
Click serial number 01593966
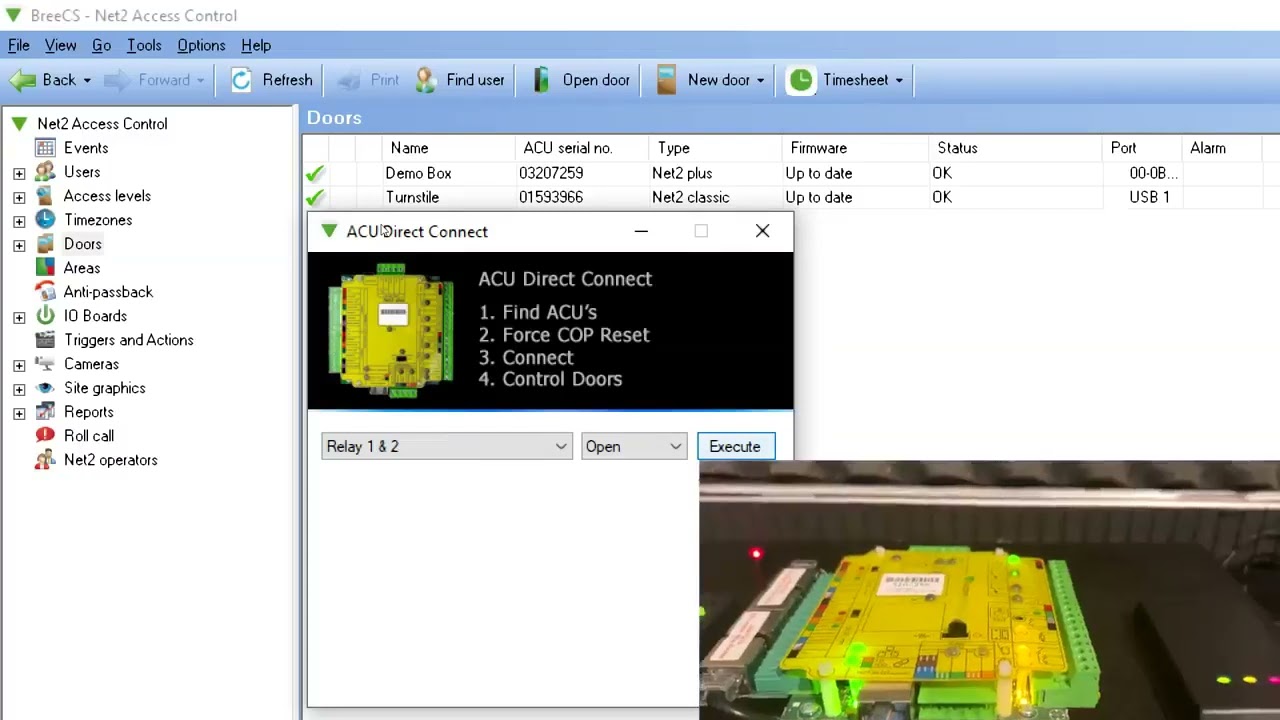(551, 197)
